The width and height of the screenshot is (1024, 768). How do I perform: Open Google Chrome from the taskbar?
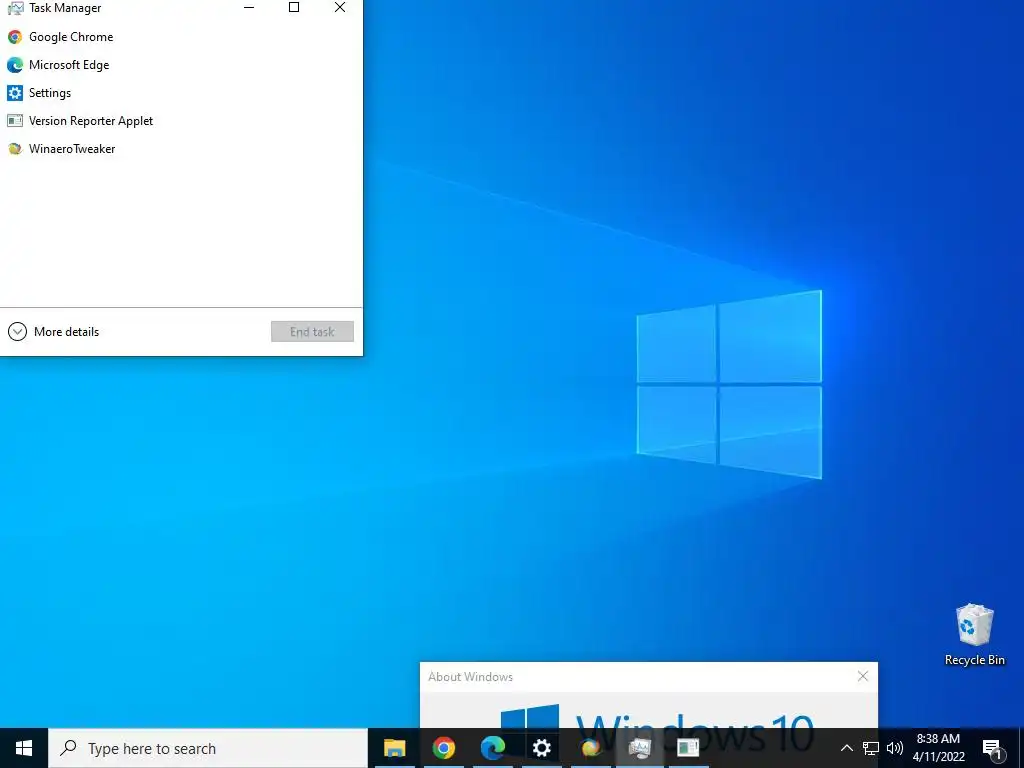(x=443, y=748)
